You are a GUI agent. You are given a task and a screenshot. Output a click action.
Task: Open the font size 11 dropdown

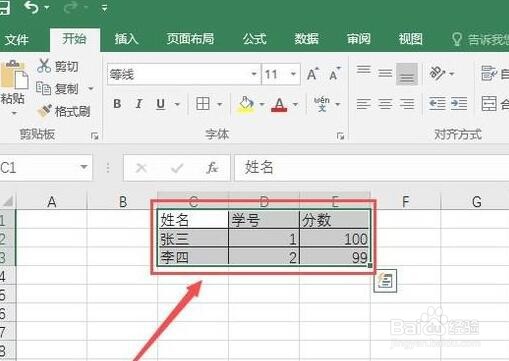coord(293,74)
